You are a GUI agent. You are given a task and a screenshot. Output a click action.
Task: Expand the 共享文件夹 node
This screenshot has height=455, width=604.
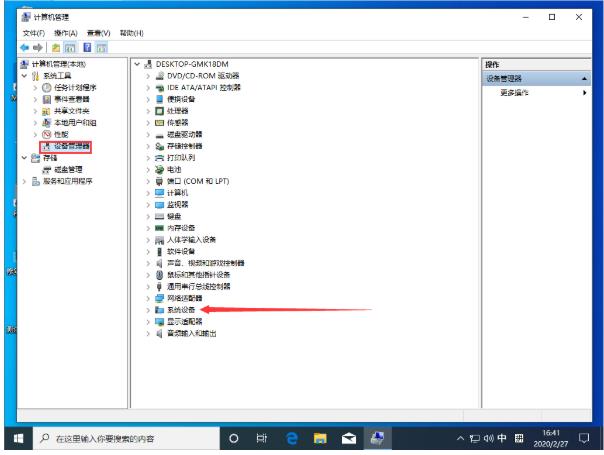pyautogui.click(x=35, y=111)
